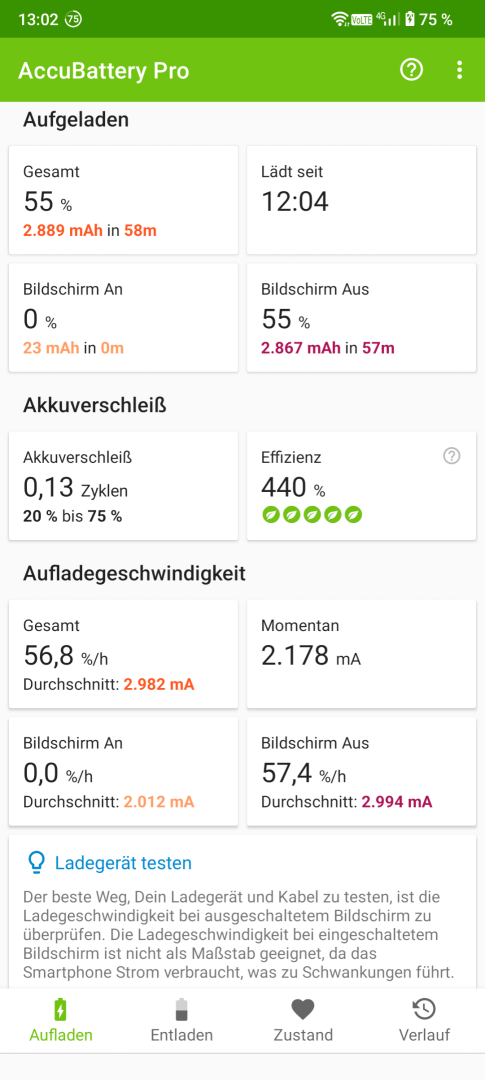Tap the green leaf efficiency rating icons
This screenshot has width=485, height=1080.
[x=312, y=515]
